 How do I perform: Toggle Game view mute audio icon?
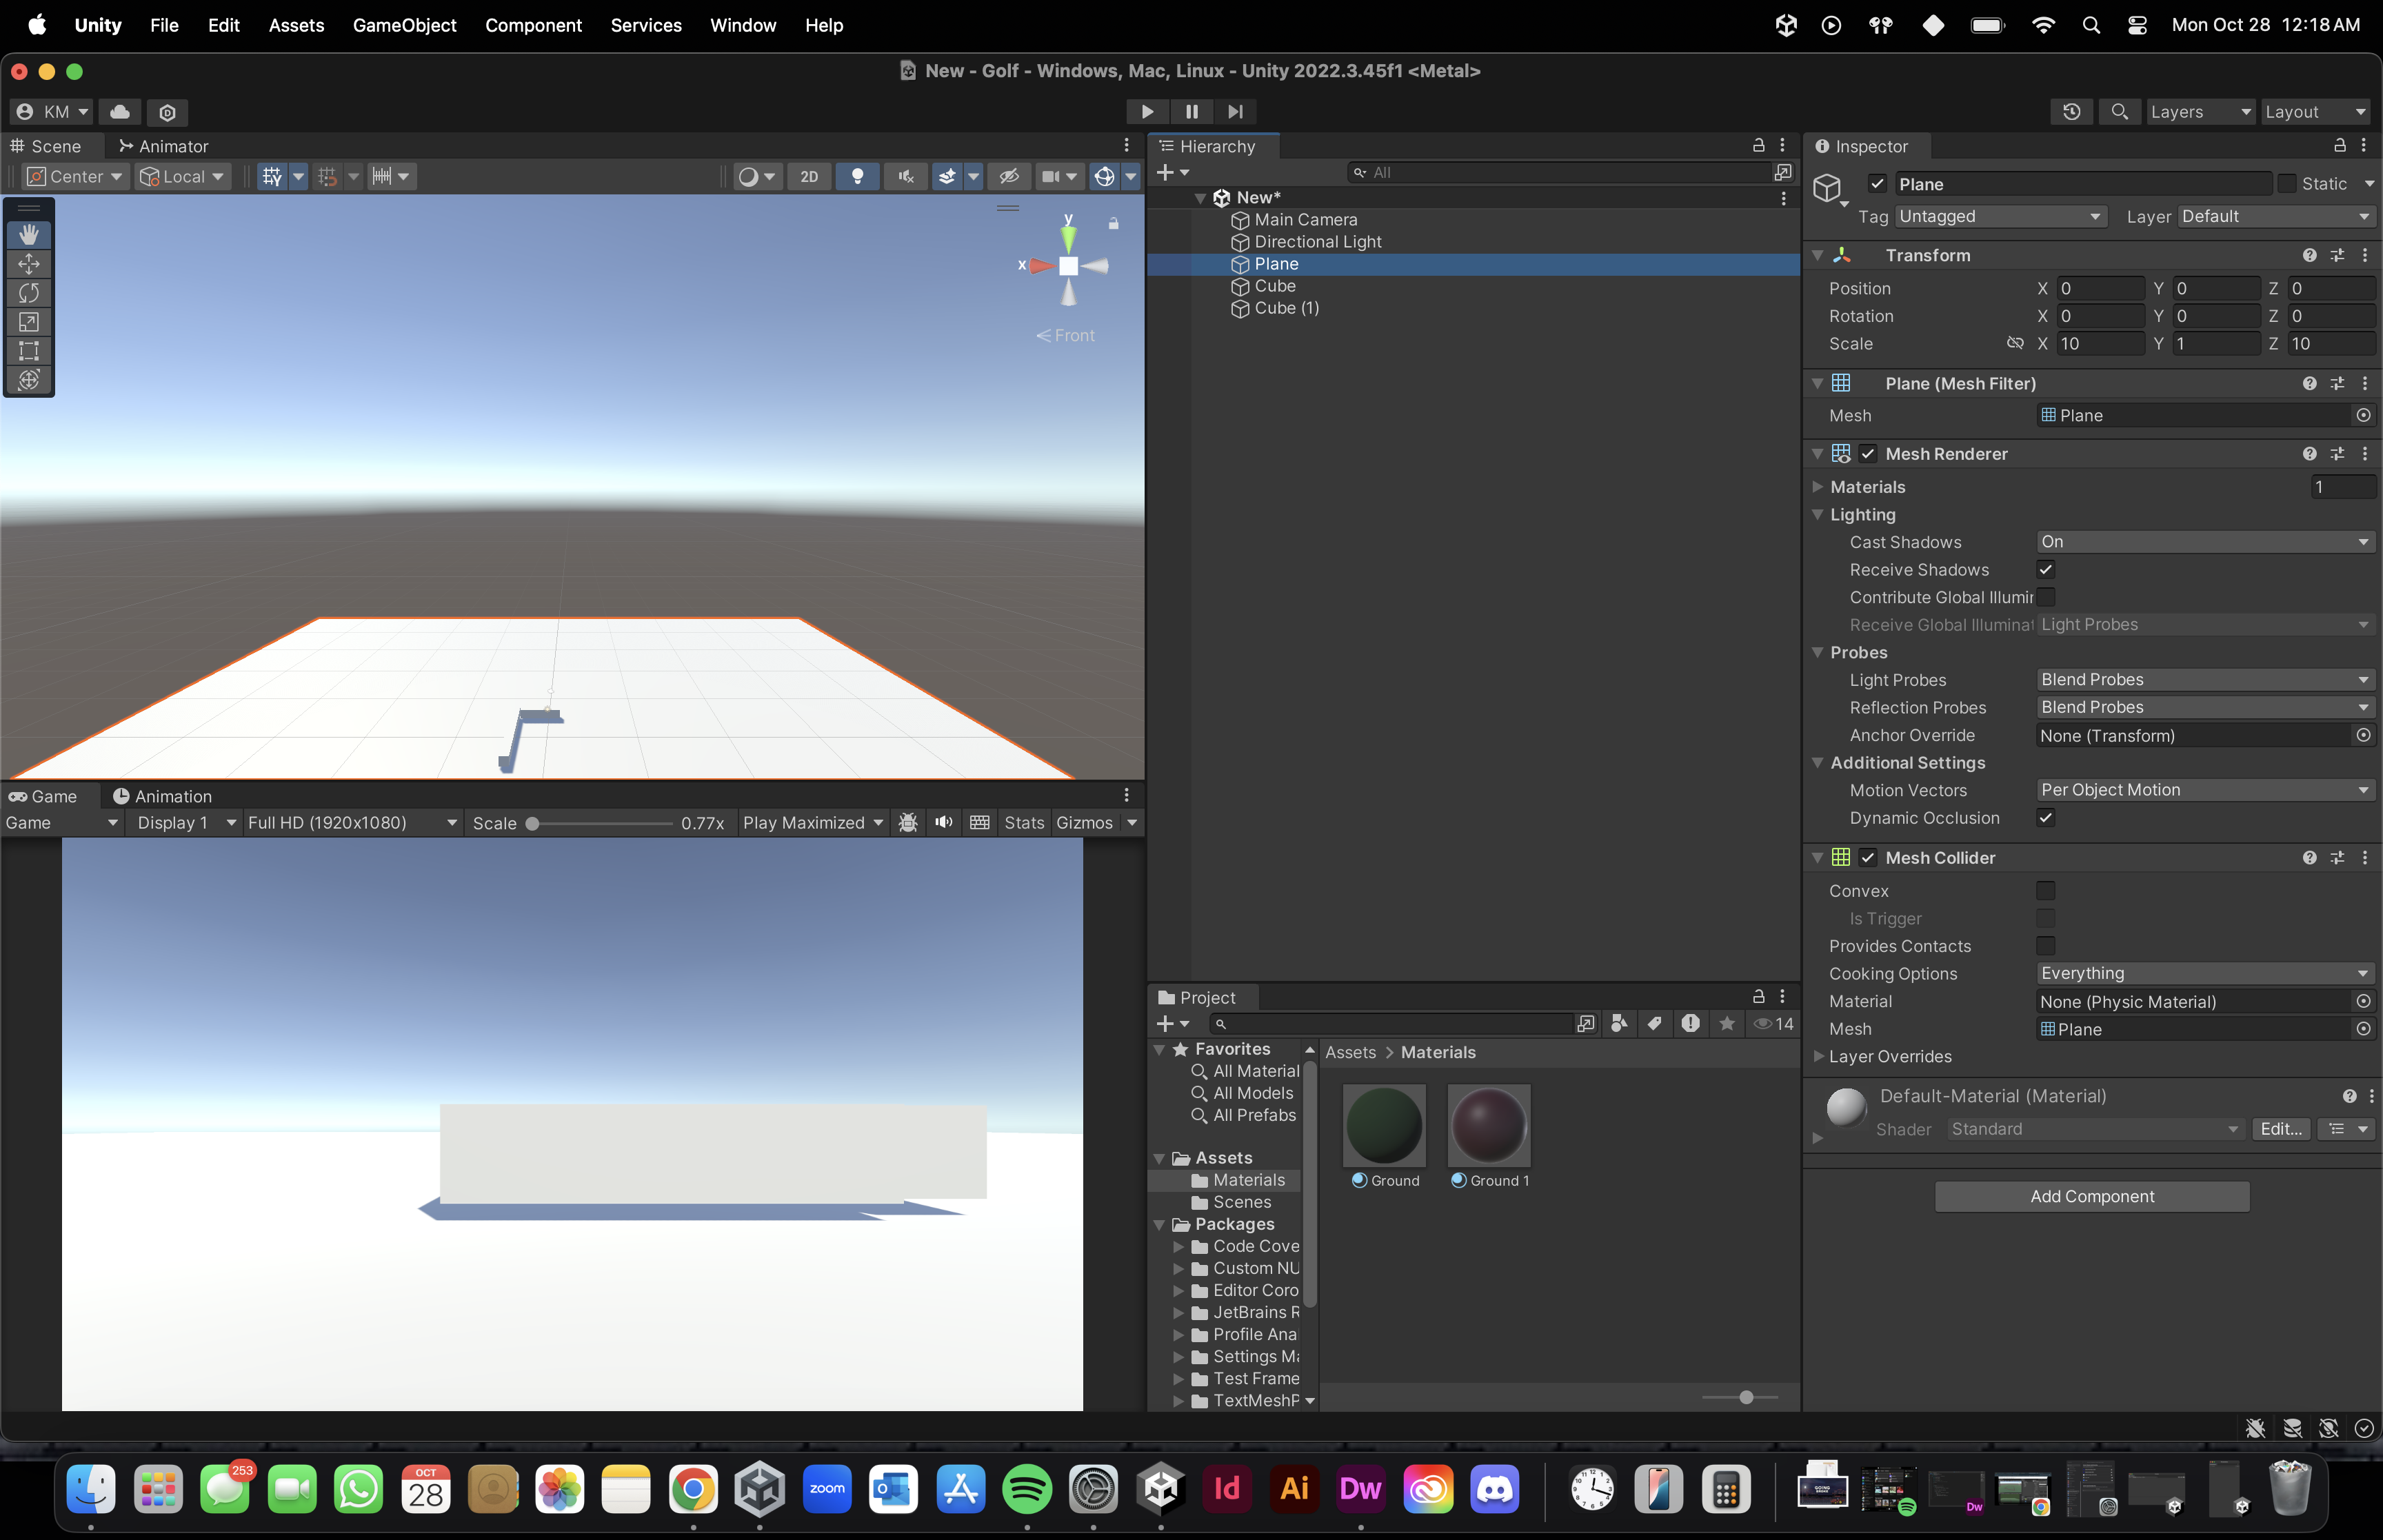coord(943,822)
